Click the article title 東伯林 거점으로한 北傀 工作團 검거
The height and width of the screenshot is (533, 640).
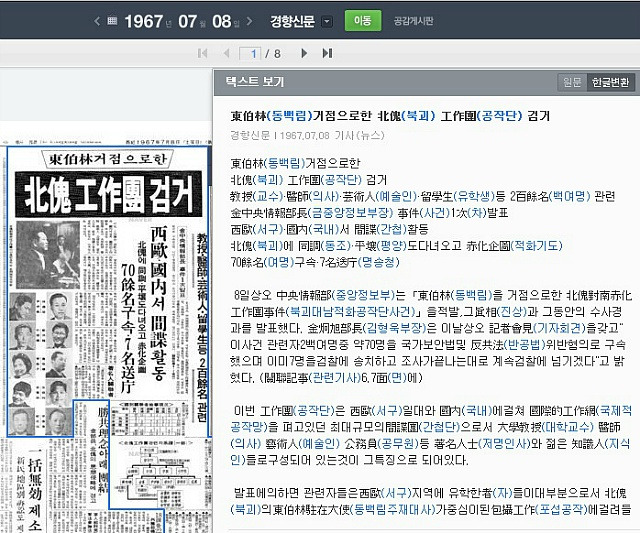pyautogui.click(x=390, y=116)
